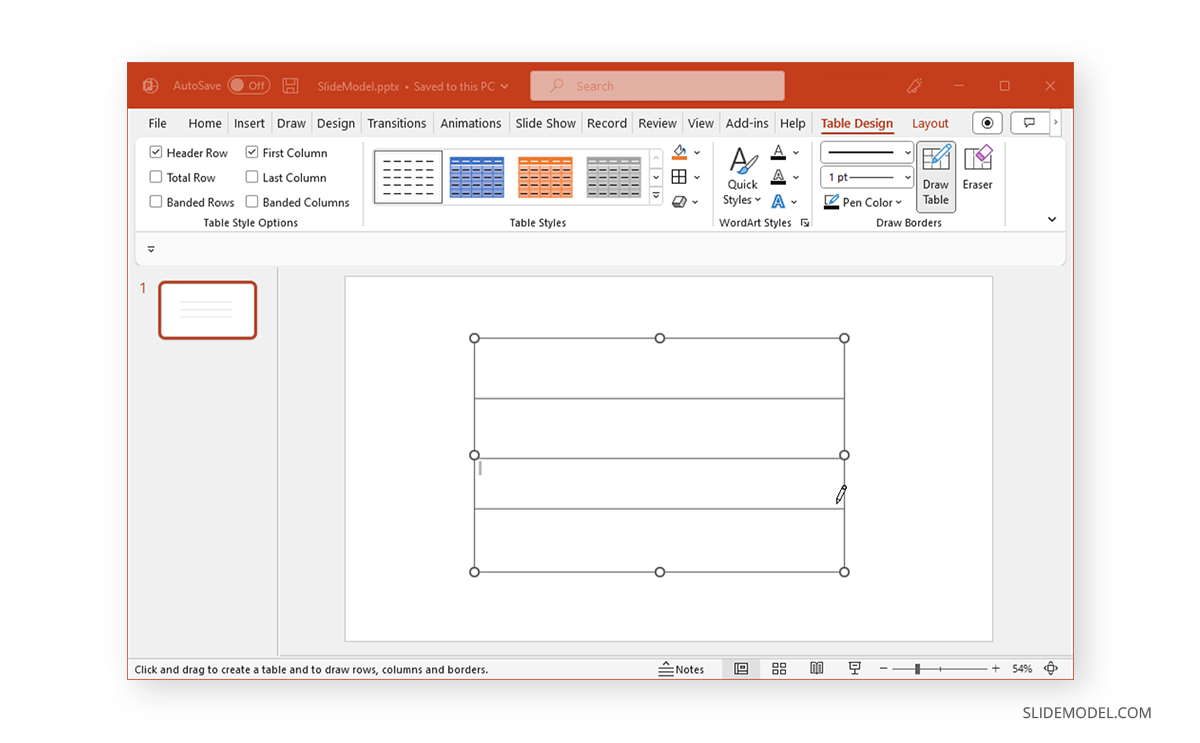Viewport: 1200px width, 743px height.
Task: Switch to the table Layout tab
Action: (x=930, y=123)
